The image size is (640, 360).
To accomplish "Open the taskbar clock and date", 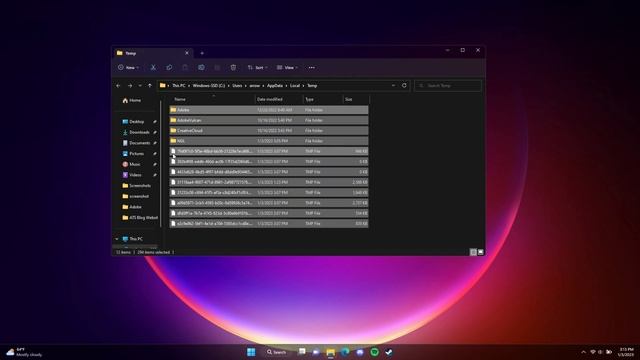I will [x=626, y=352].
